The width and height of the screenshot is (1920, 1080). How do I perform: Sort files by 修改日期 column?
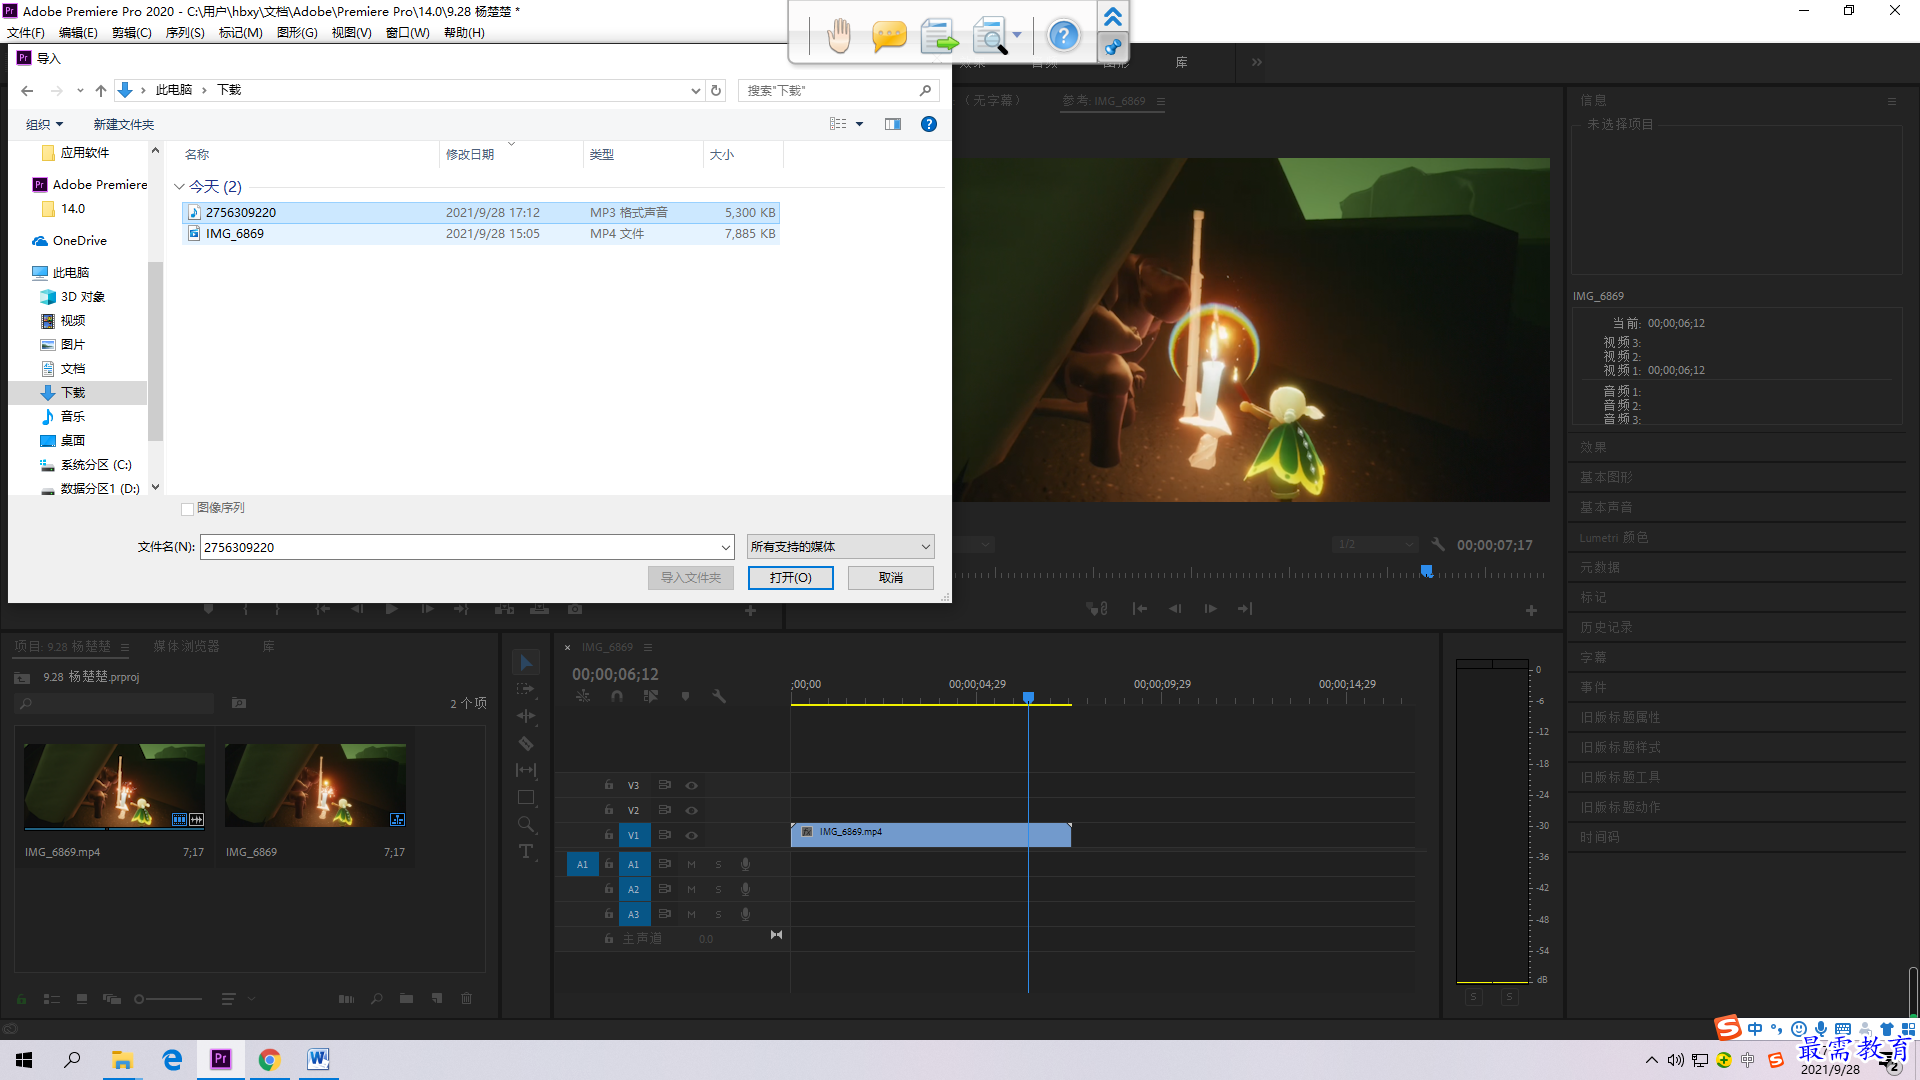coord(470,154)
